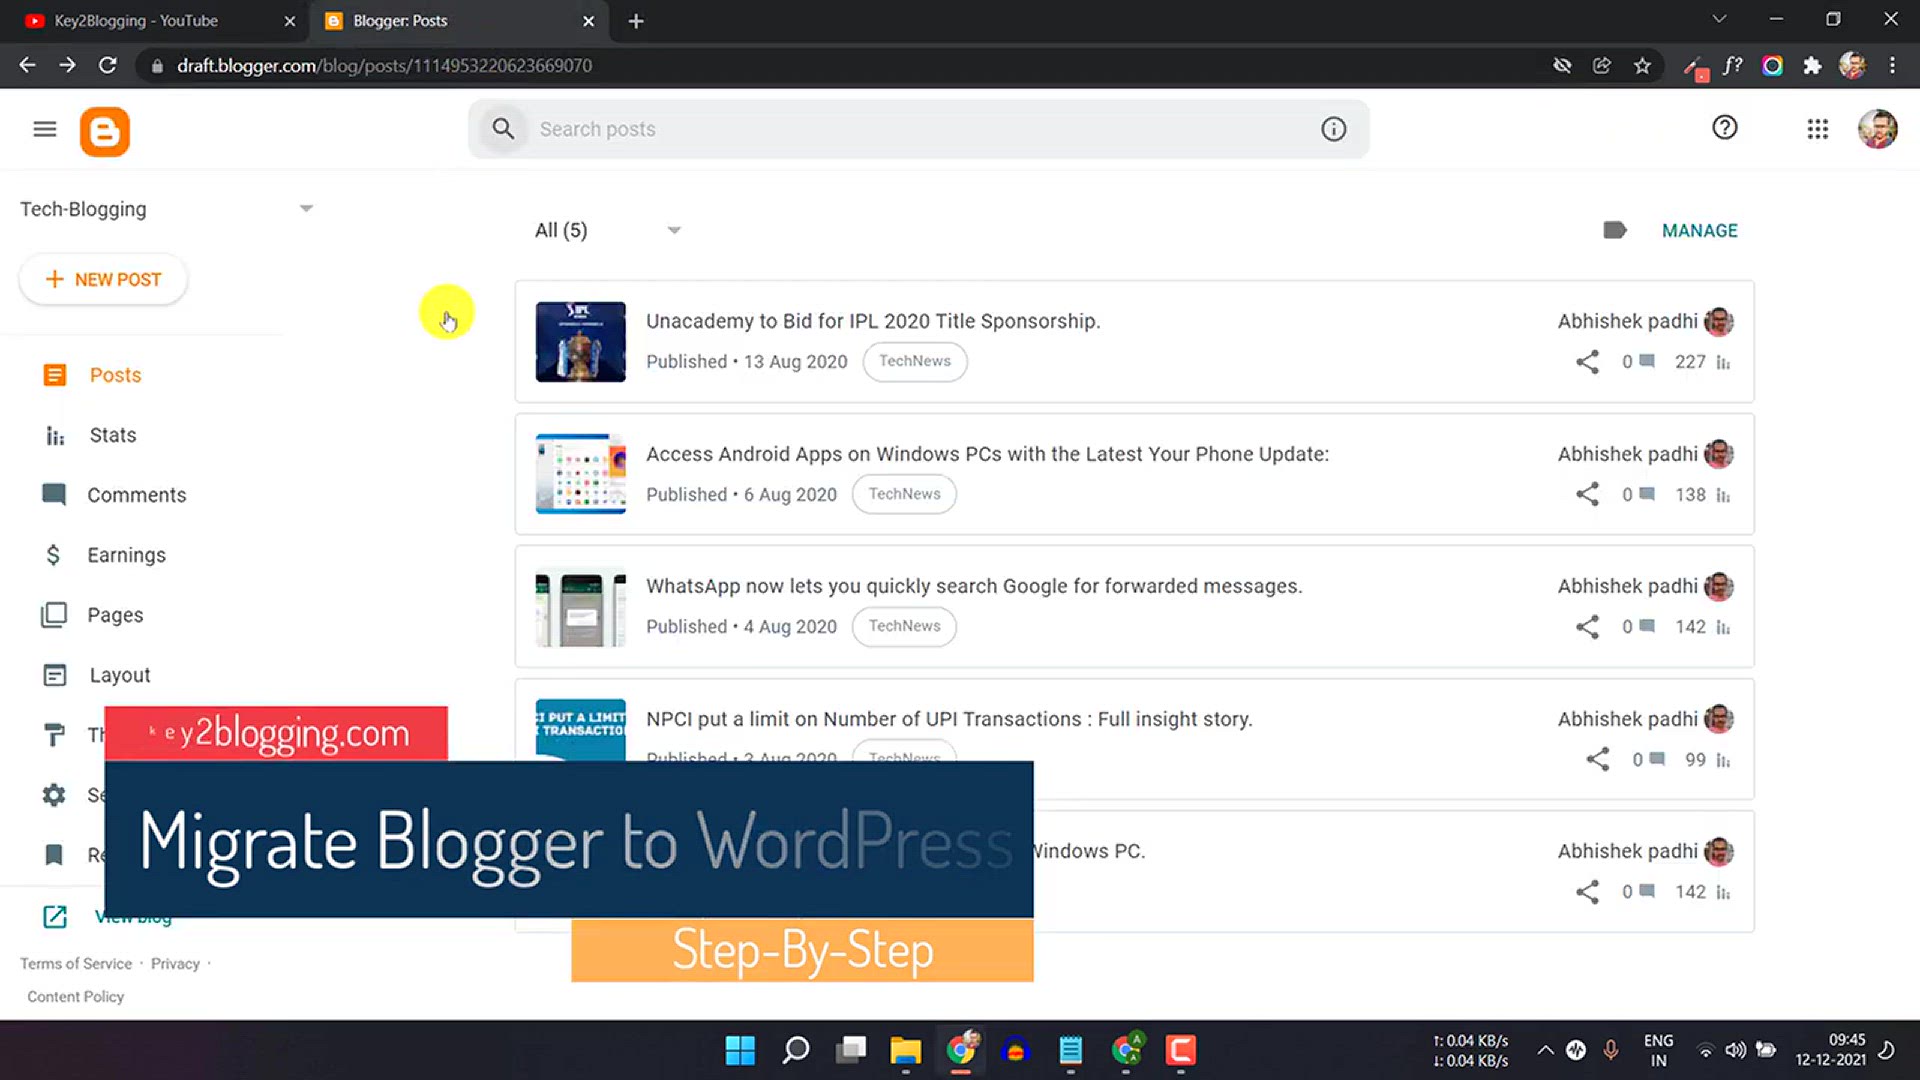Share the Access Android Apps post
Viewport: 1920px width, 1080px height.
click(x=1587, y=494)
